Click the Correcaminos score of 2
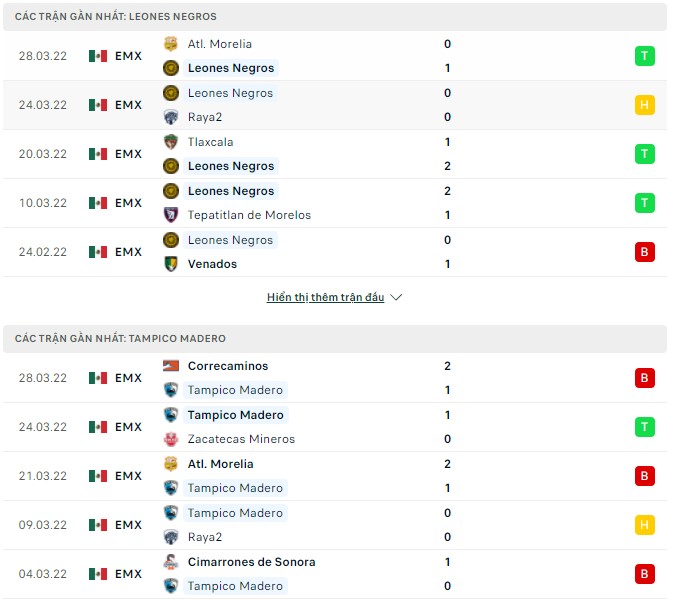Screen dimensions: 676x601 (447, 366)
